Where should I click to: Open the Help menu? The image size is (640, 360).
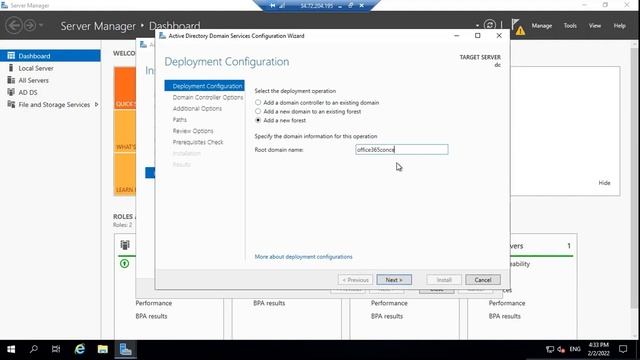tap(619, 26)
